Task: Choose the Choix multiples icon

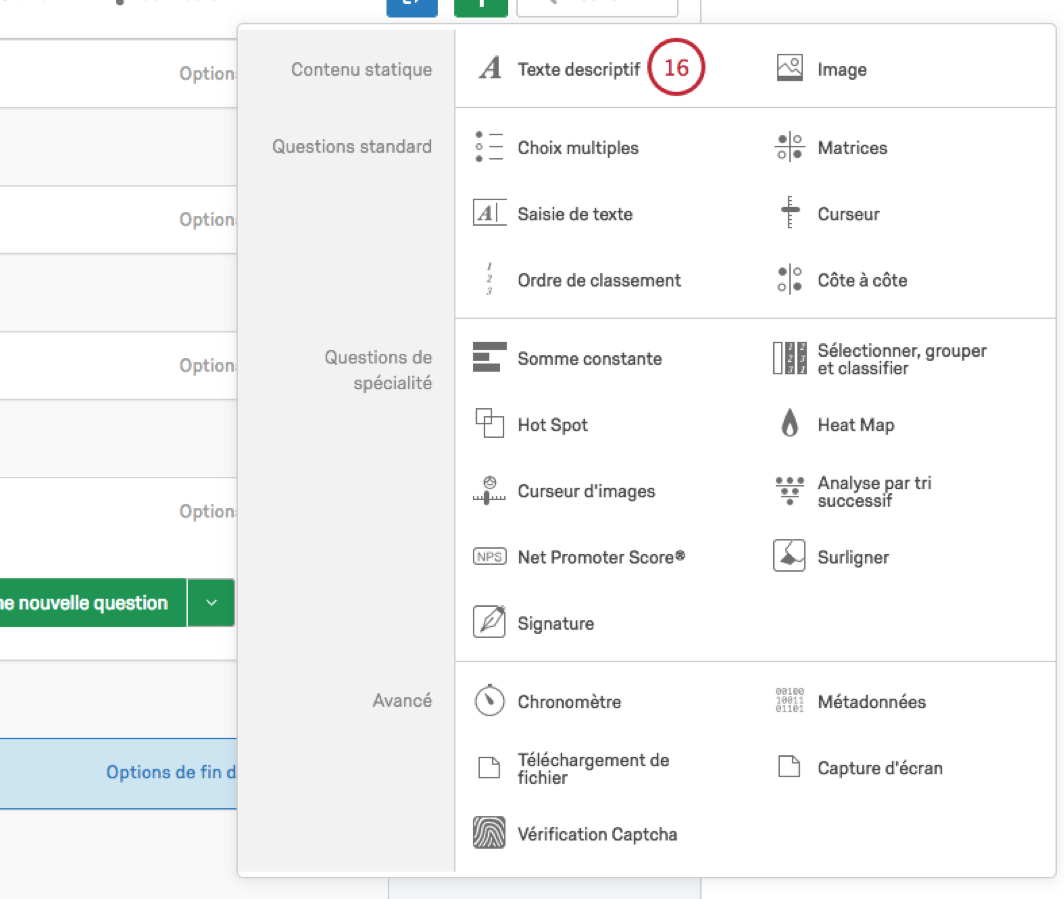Action: (489, 147)
